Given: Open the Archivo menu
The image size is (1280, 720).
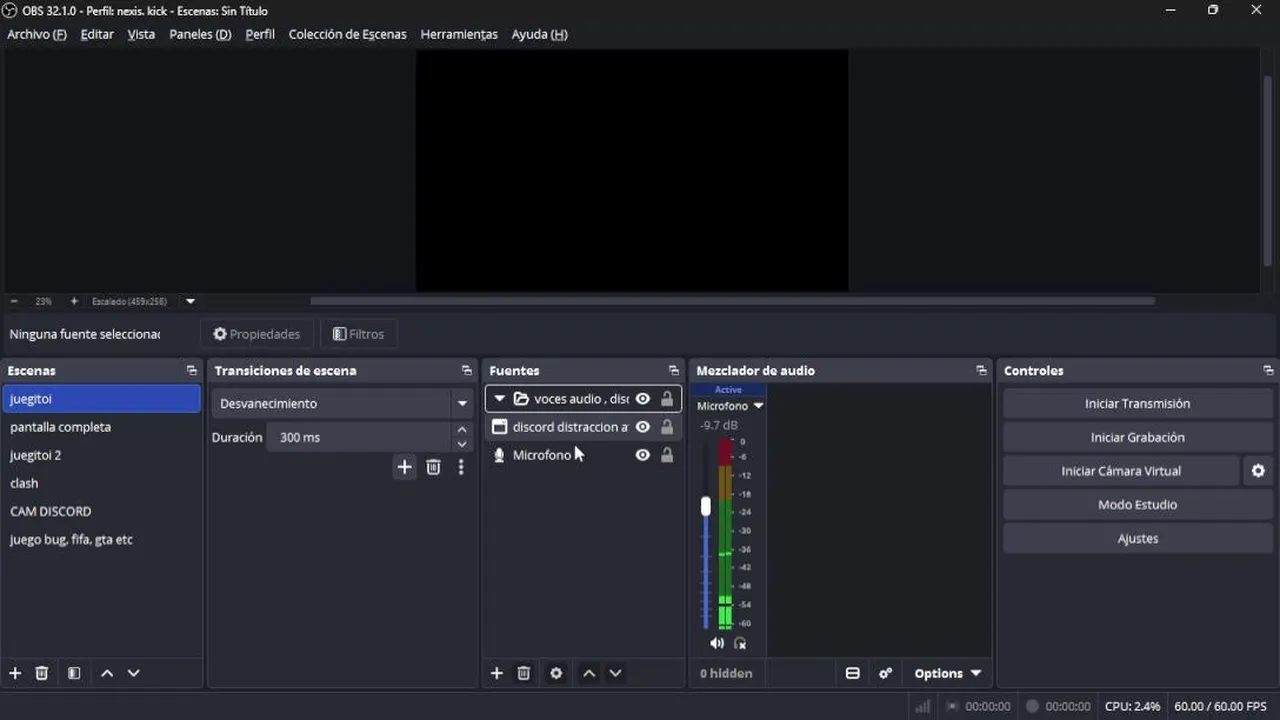Looking at the screenshot, I should tap(37, 34).
